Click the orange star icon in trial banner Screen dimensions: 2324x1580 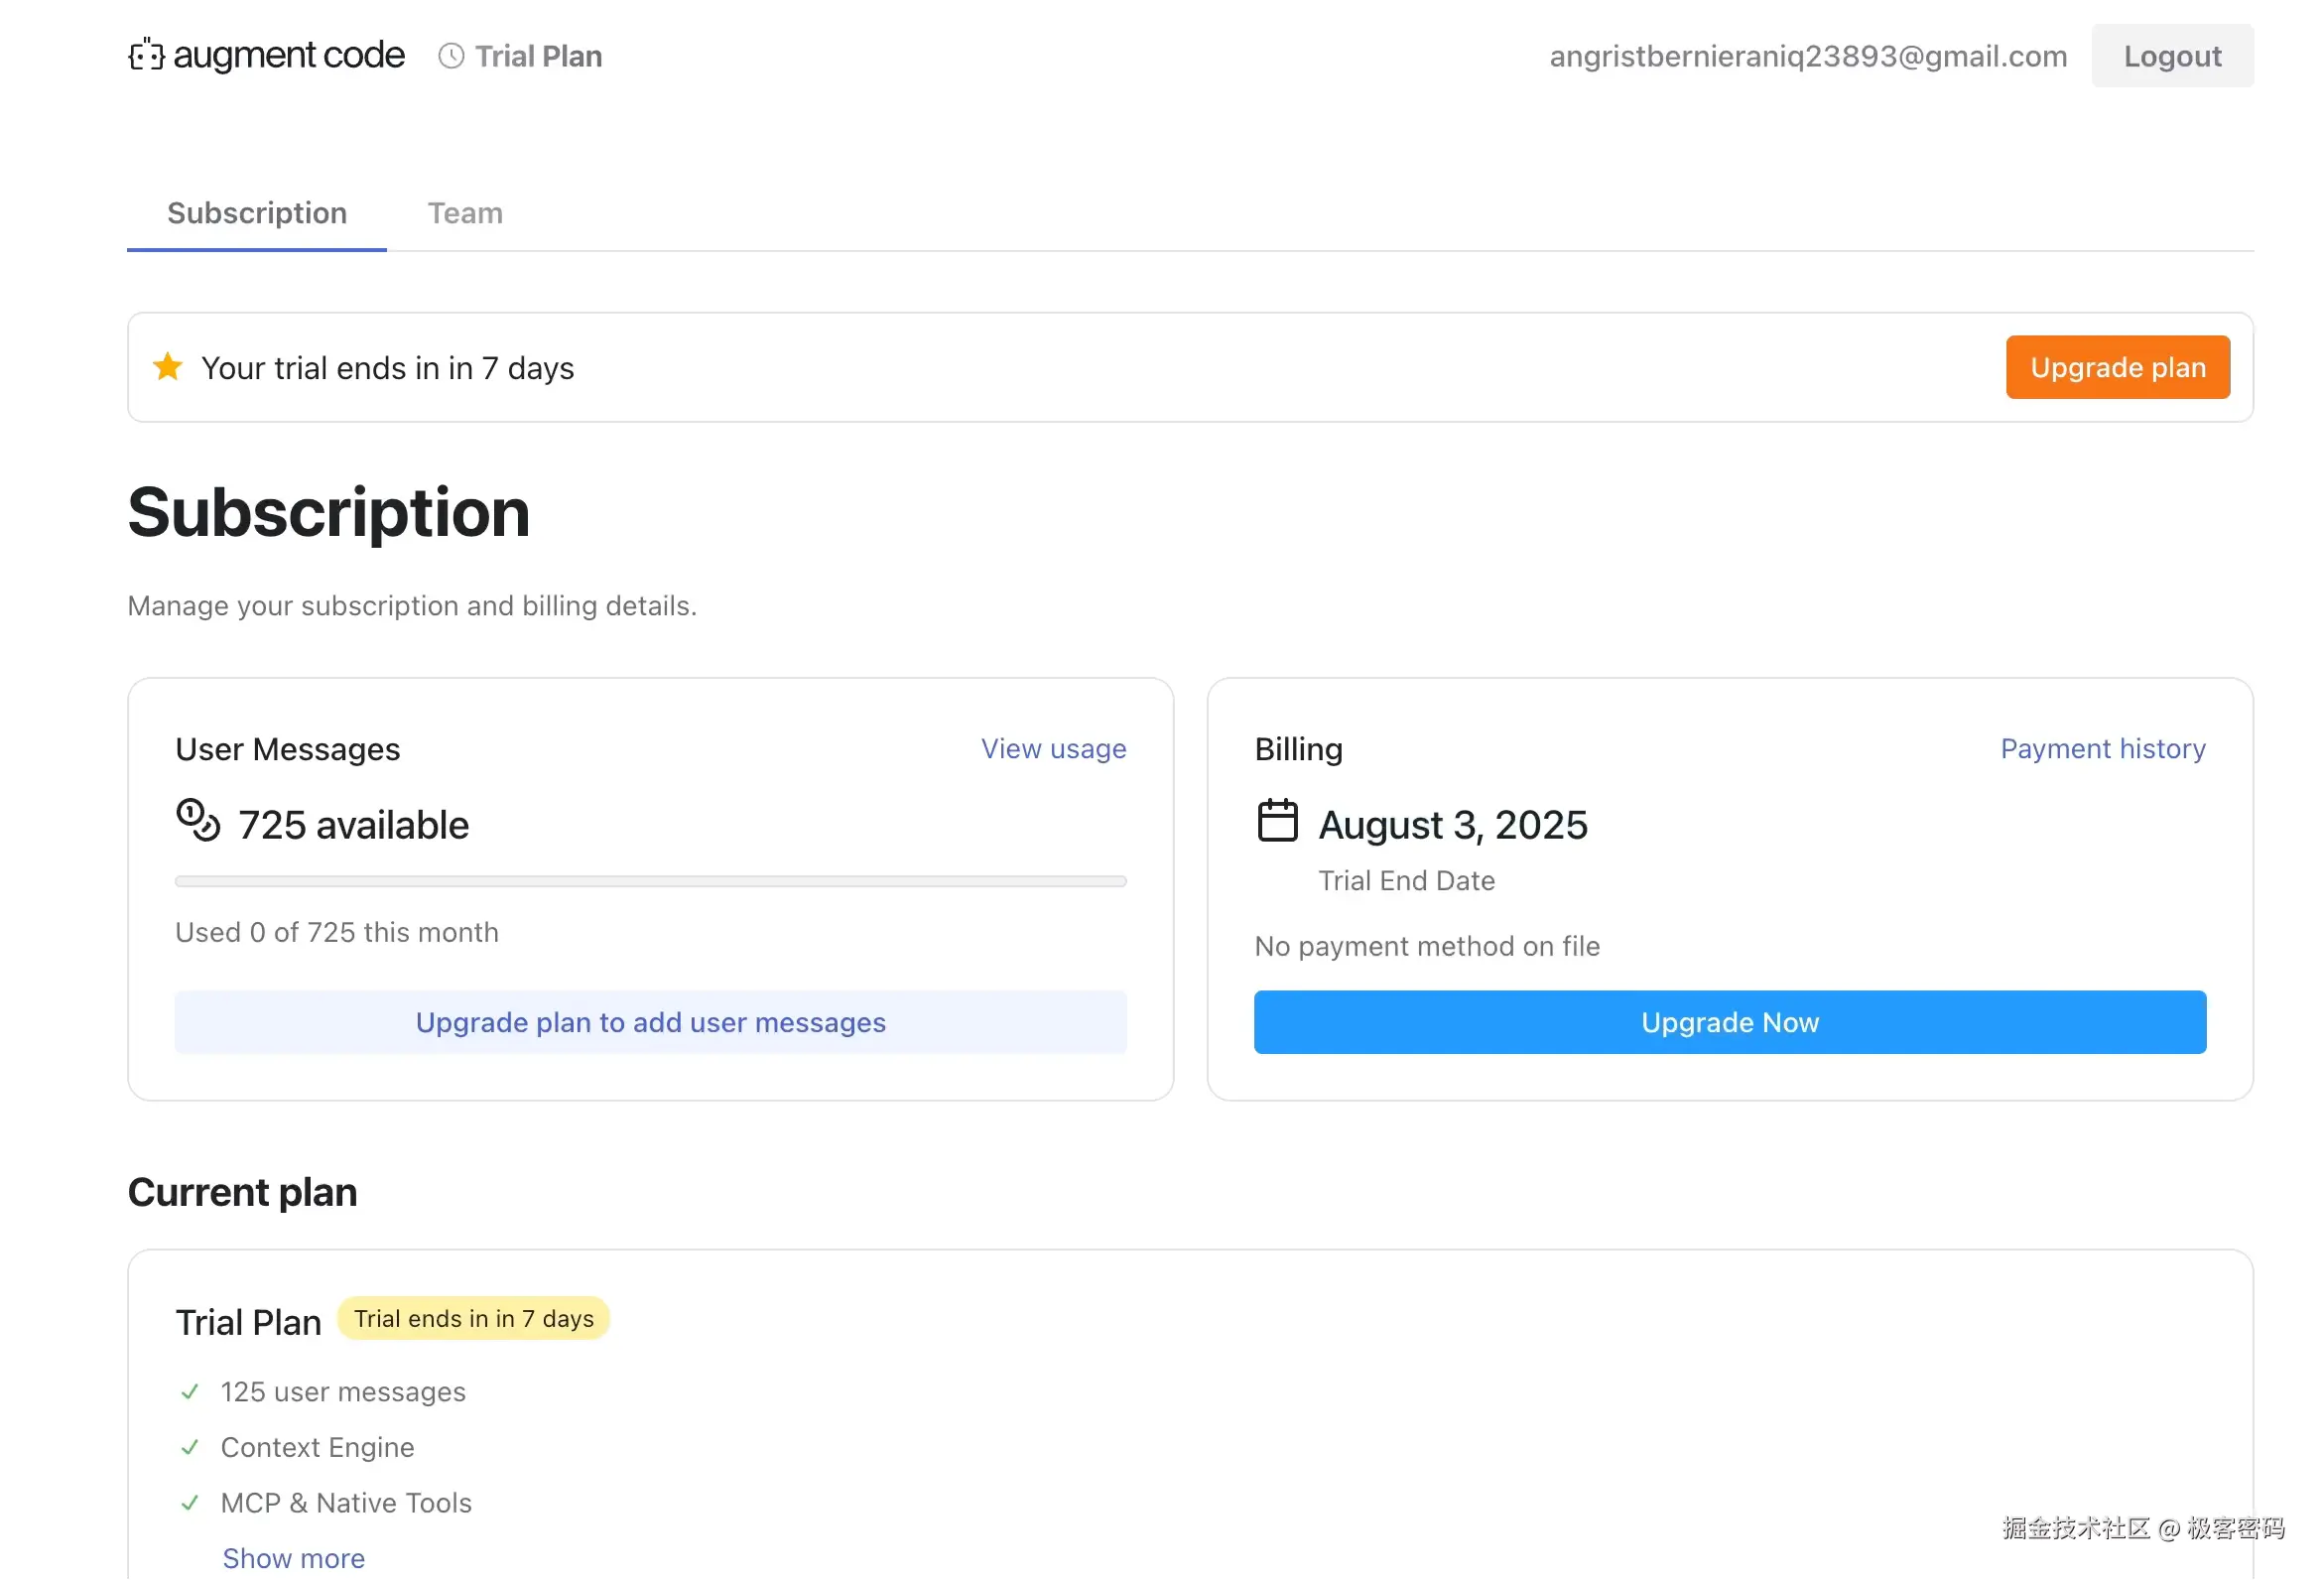click(168, 367)
